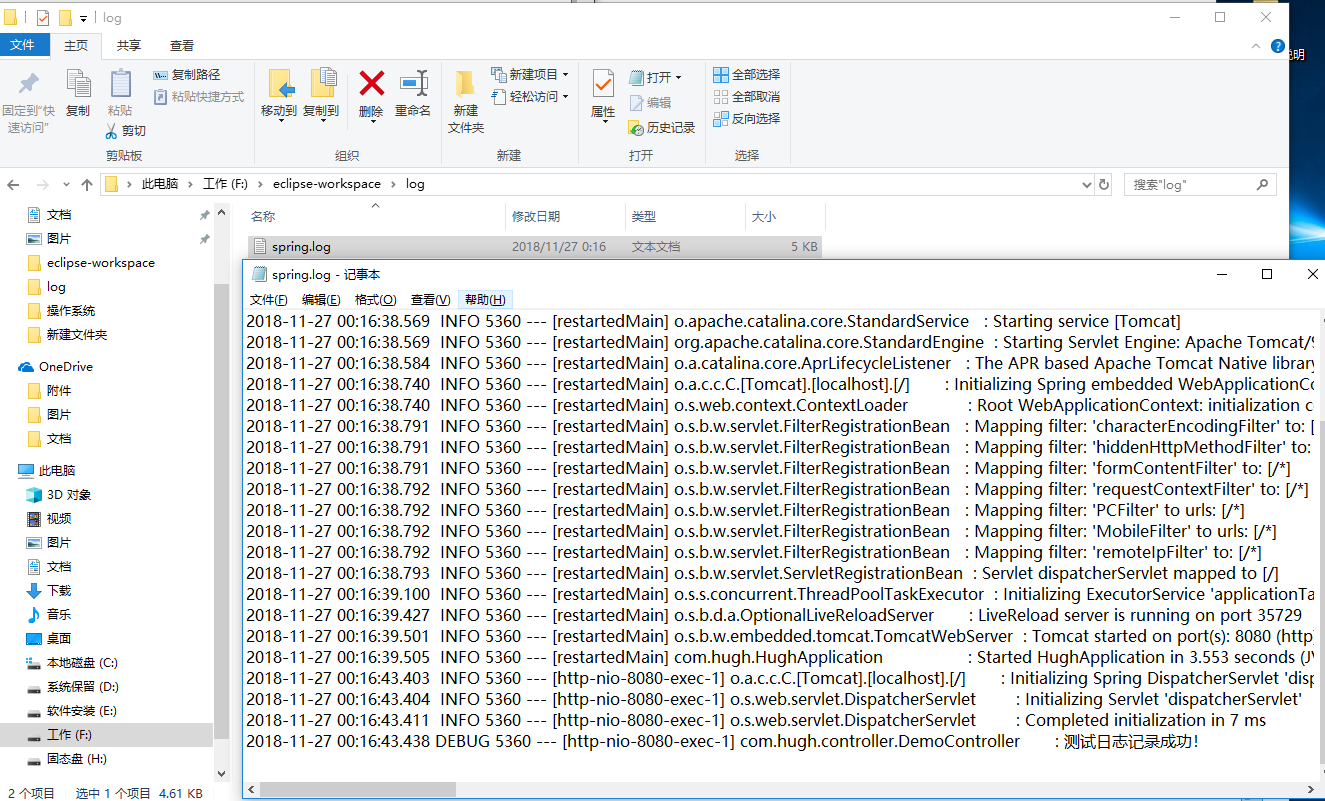Image resolution: width=1325 pixels, height=801 pixels.
Task: Create a New Folder from ribbon
Action: 466,101
